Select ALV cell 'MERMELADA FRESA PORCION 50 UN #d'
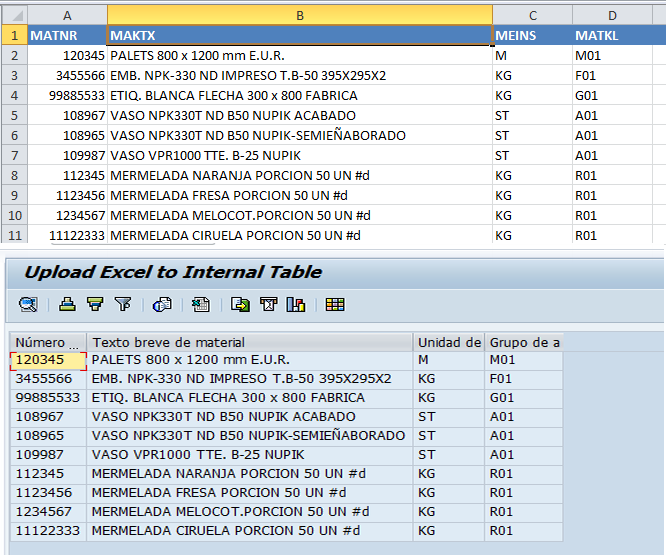 tap(250, 493)
